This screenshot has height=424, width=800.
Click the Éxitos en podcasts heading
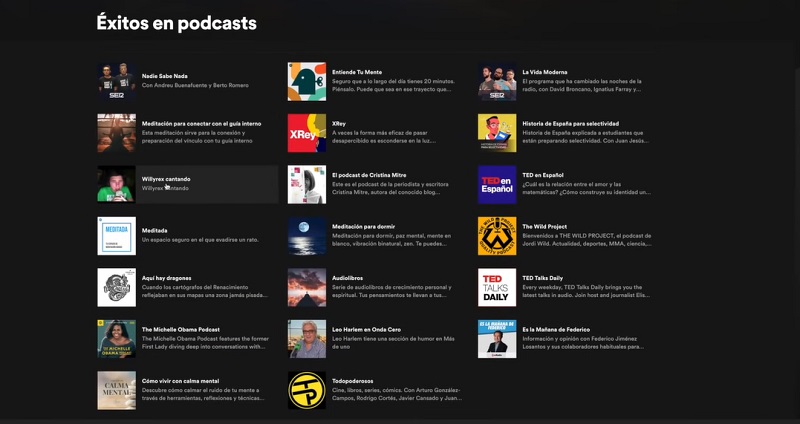(x=176, y=23)
